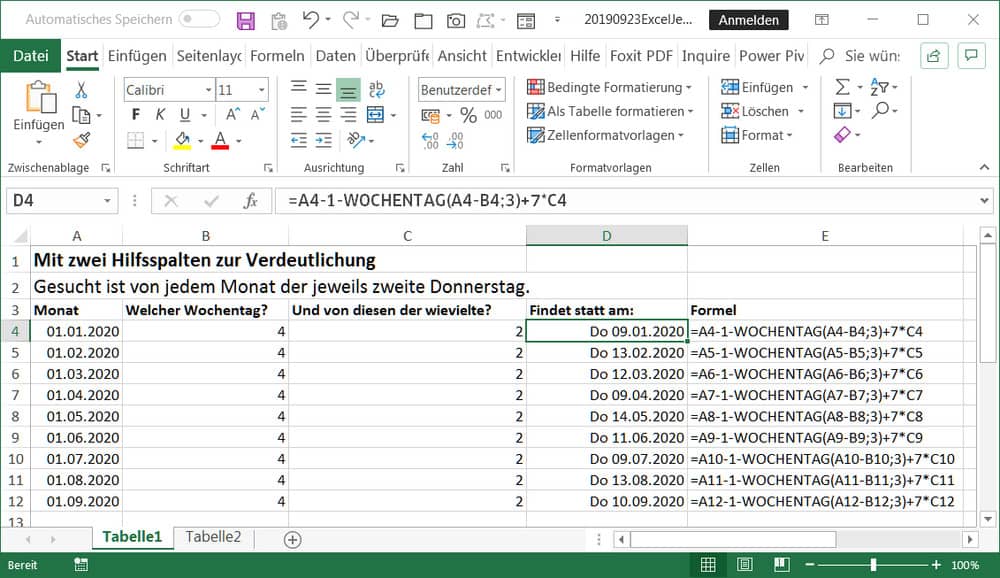This screenshot has width=1000, height=578.
Task: Toggle the Automatisches Speichern switch
Action: (199, 20)
